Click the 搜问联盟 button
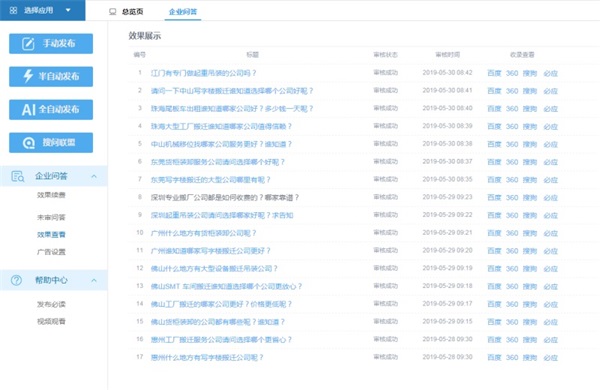Viewport: 600px width, 390px height. pyautogui.click(x=51, y=143)
